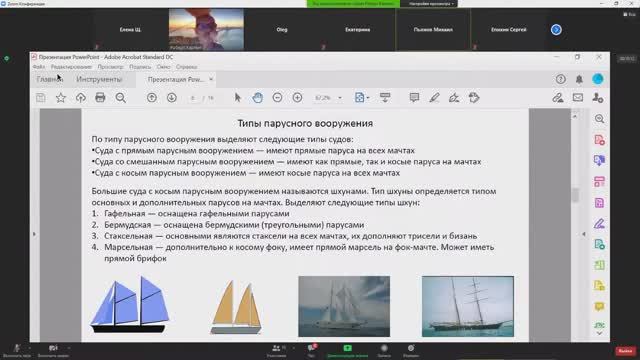Viewport: 640px width, 360px height.
Task: Switch to the Инструменты tab
Action: [x=99, y=79]
